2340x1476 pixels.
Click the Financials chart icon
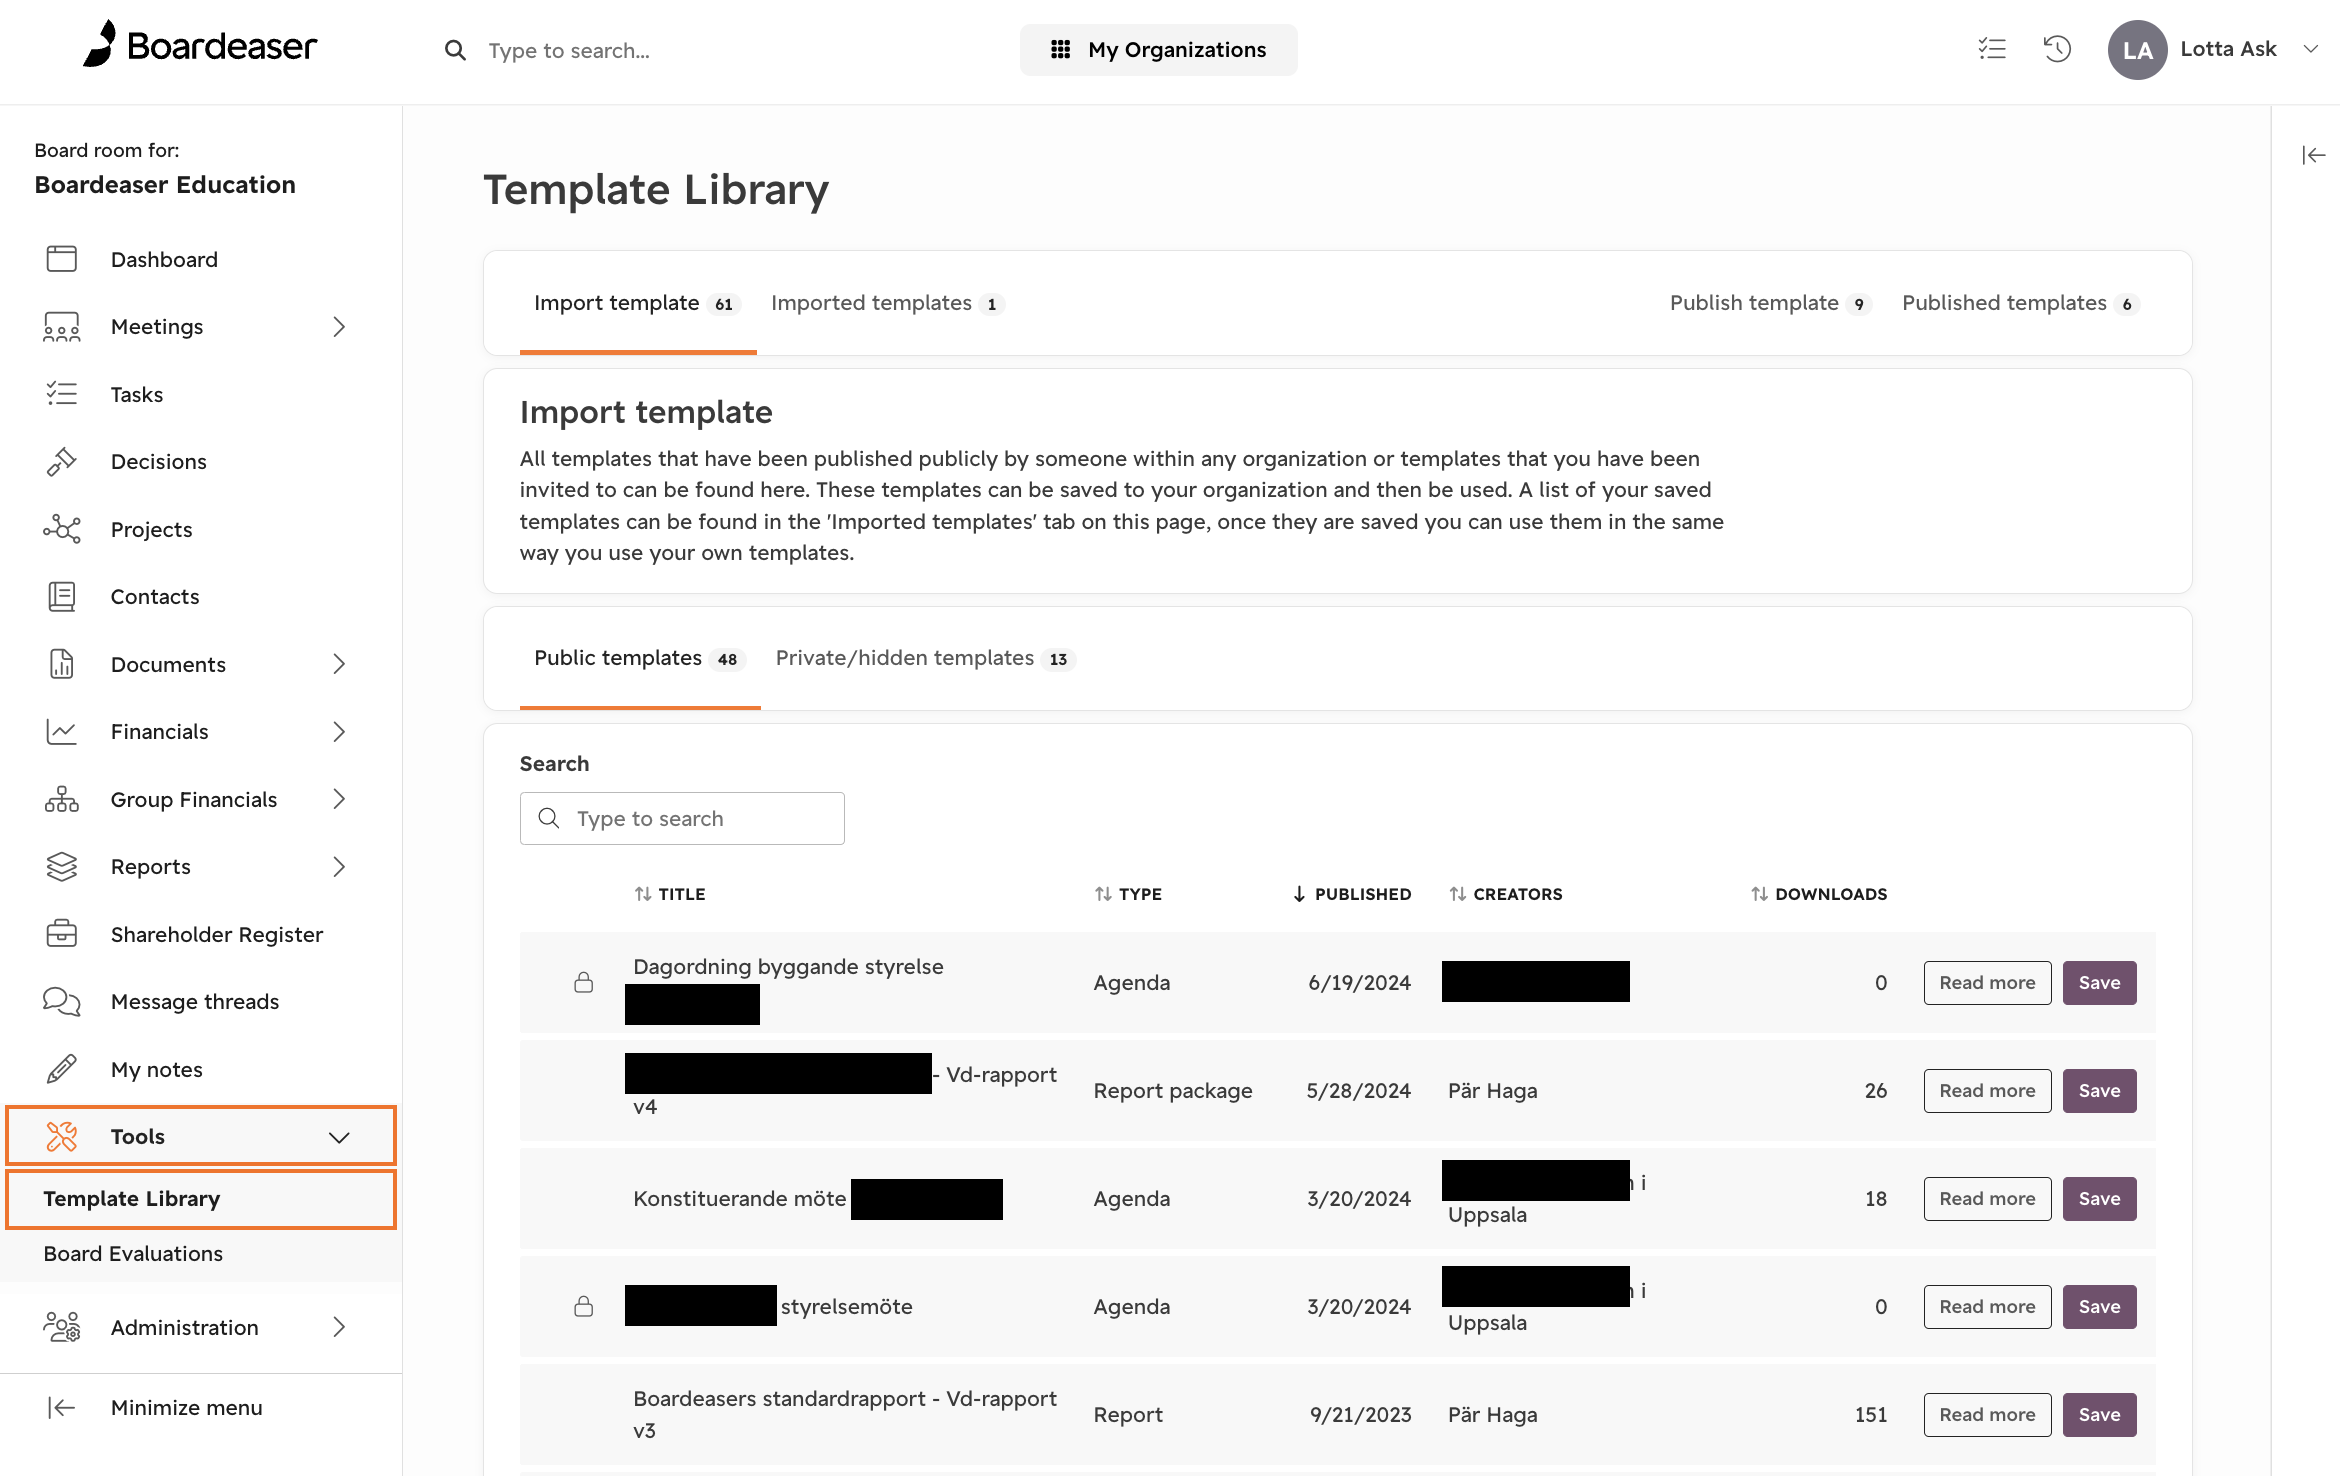coord(62,732)
